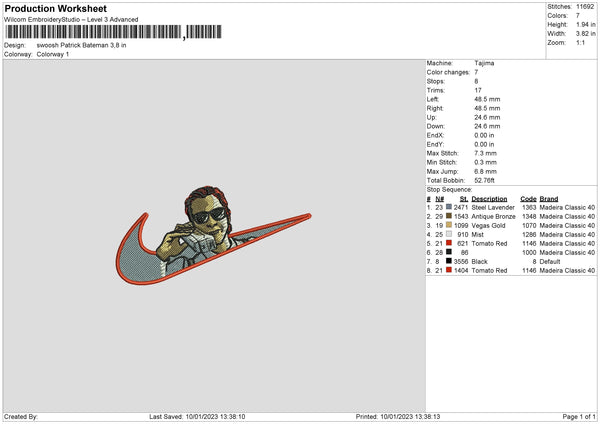Viewport: 600px width, 424px height.
Task: Click the Stitches count 11692
Action: (x=585, y=7)
